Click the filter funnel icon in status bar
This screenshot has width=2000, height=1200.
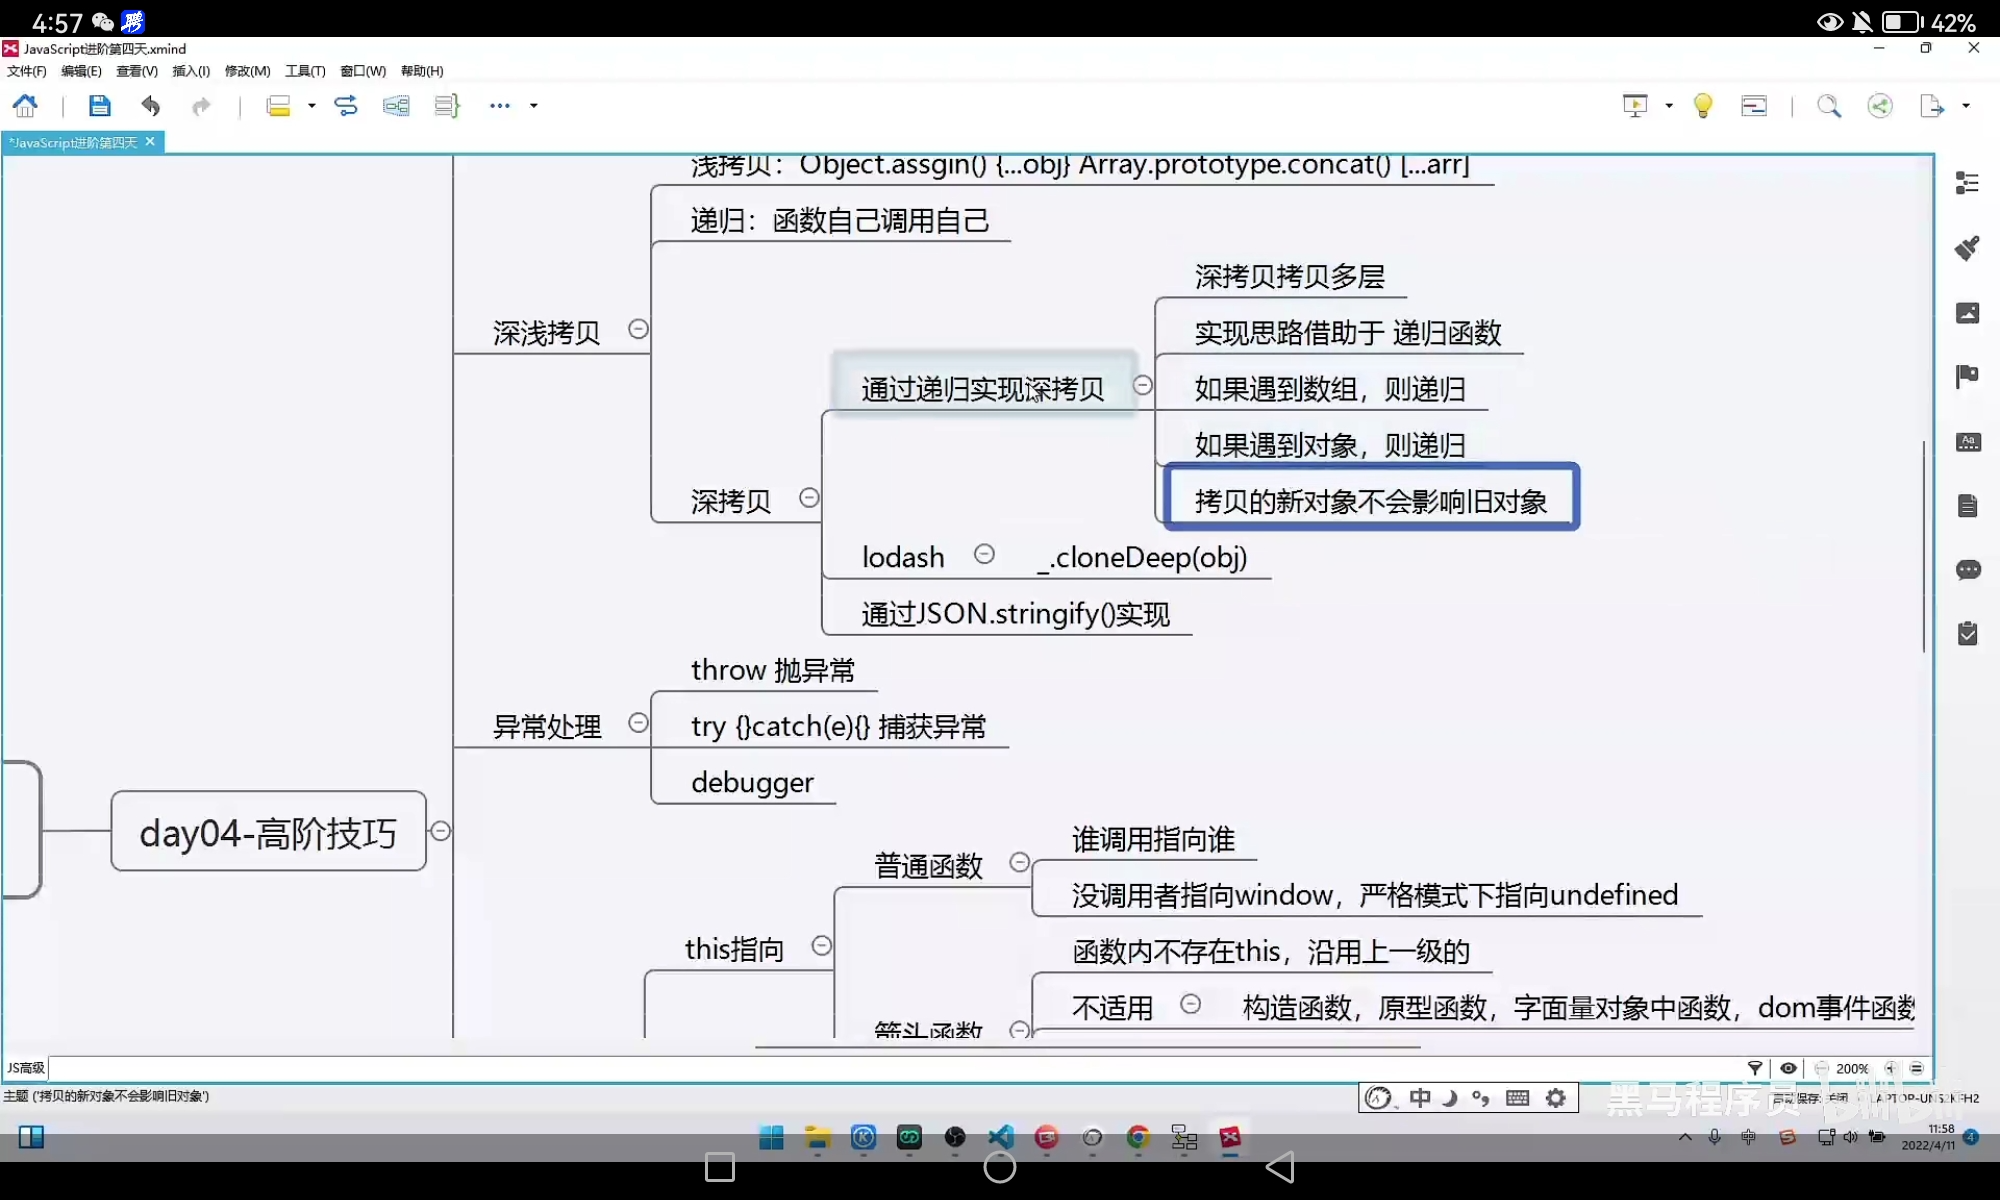tap(1755, 1068)
